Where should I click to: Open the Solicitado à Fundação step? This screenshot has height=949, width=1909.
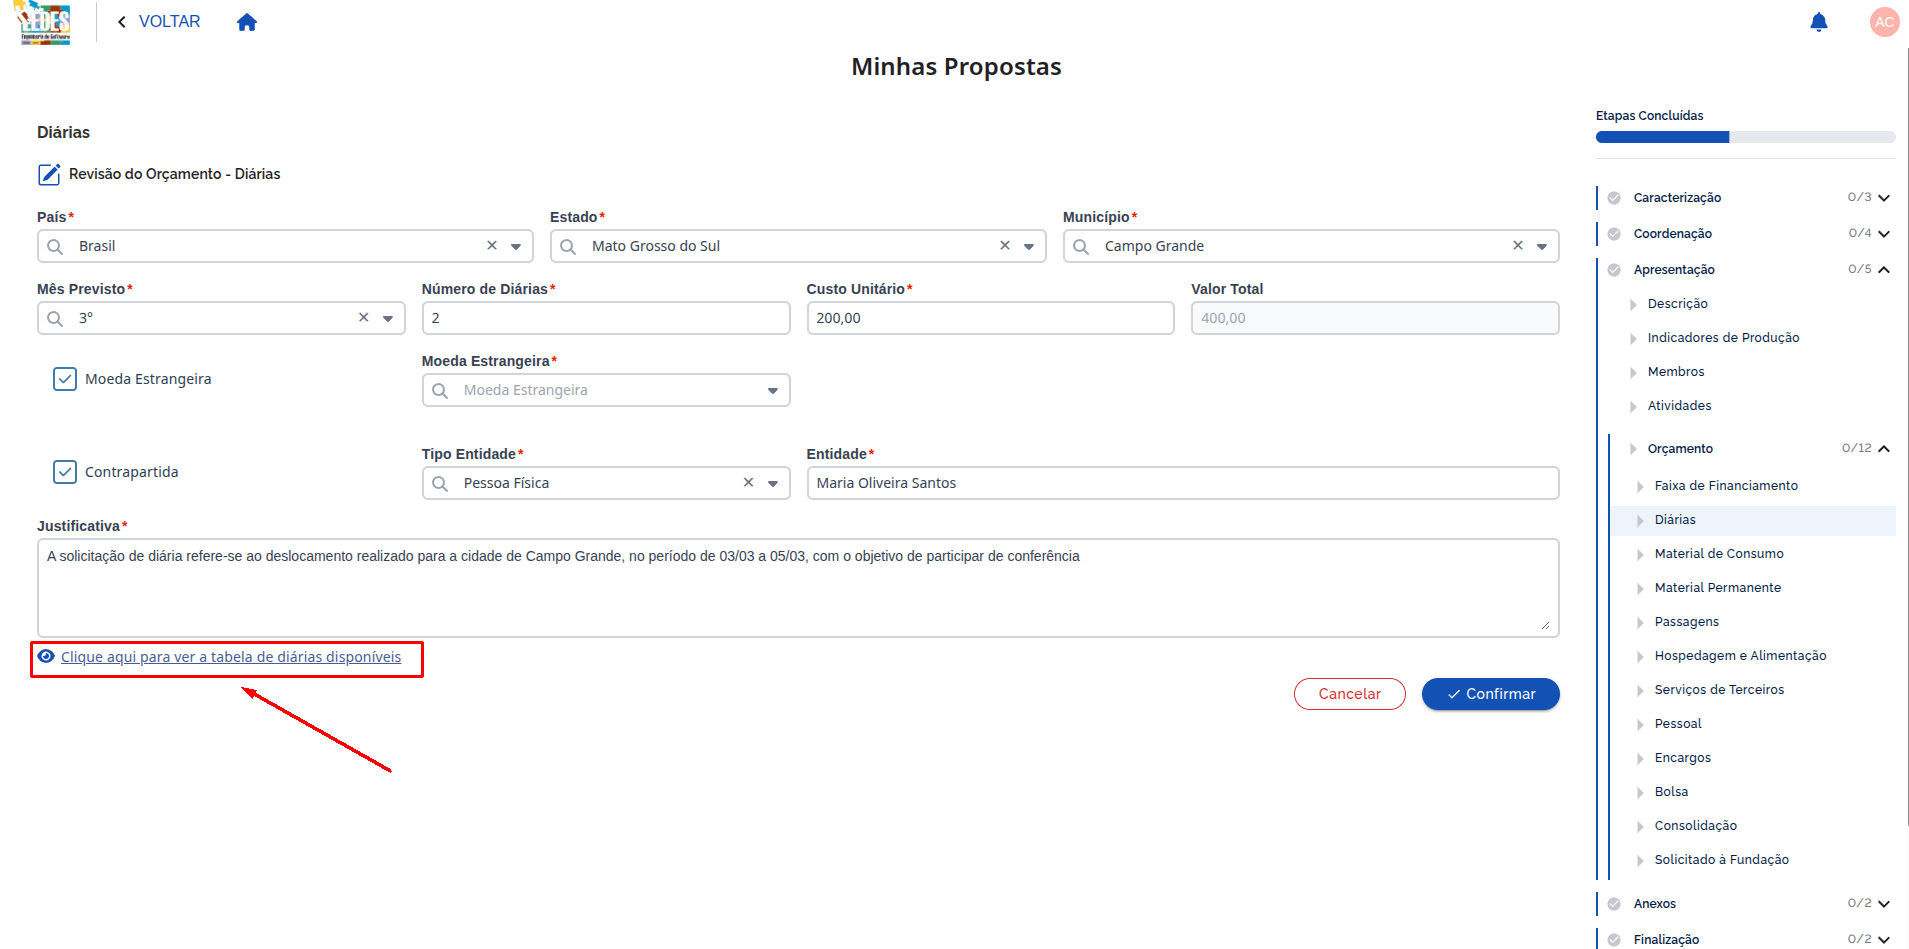coord(1721,860)
